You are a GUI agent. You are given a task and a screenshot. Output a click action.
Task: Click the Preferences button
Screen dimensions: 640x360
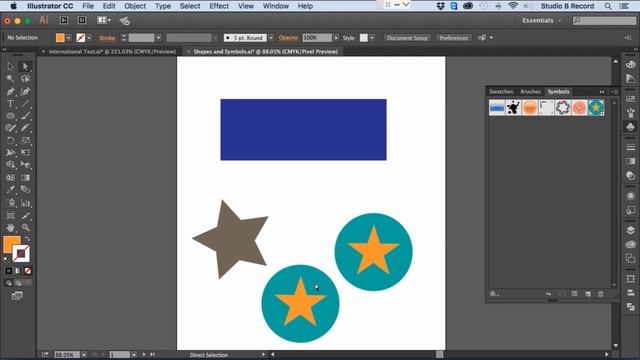[x=453, y=38]
